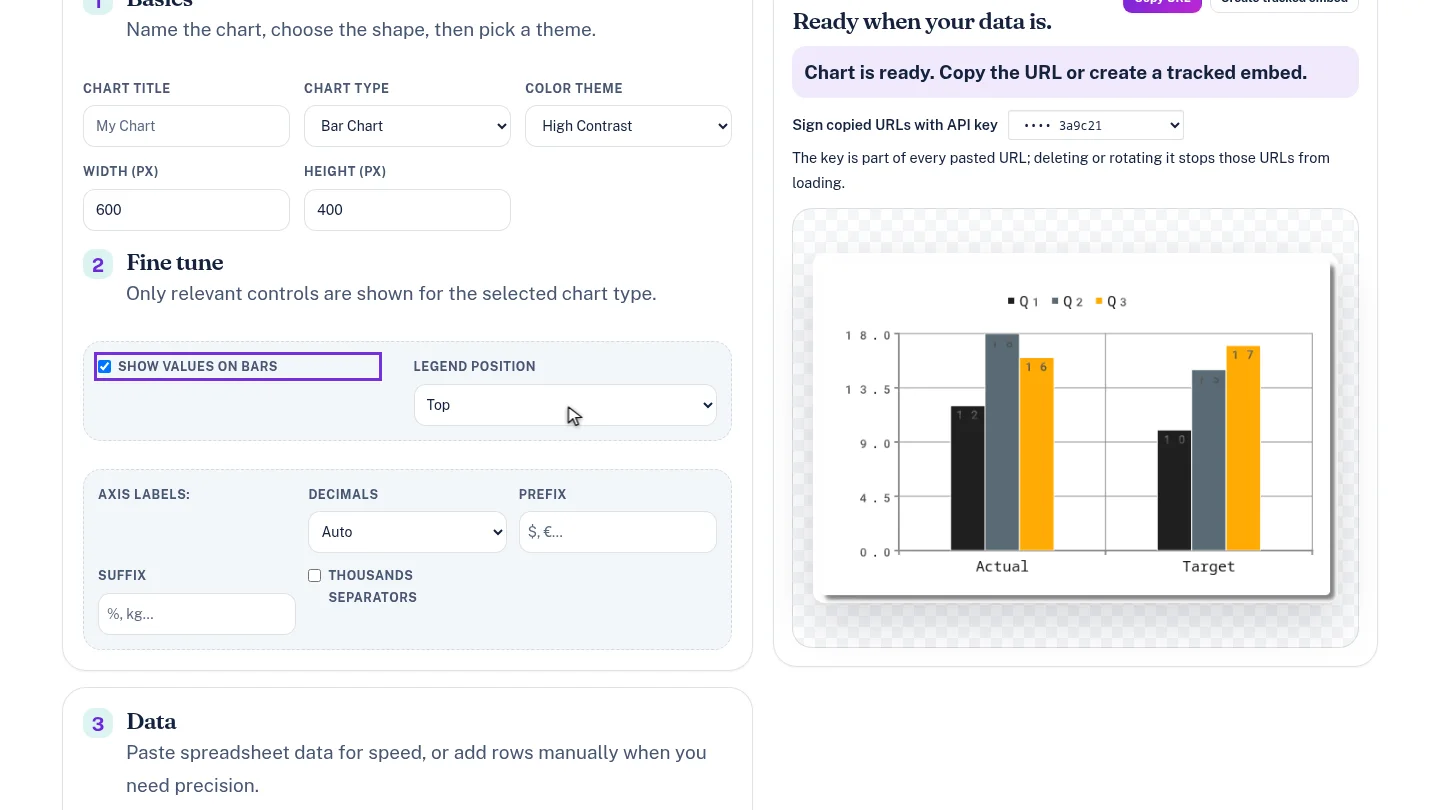The height and width of the screenshot is (810, 1440).
Task: Click the step 2 number badge
Action: [x=98, y=265]
